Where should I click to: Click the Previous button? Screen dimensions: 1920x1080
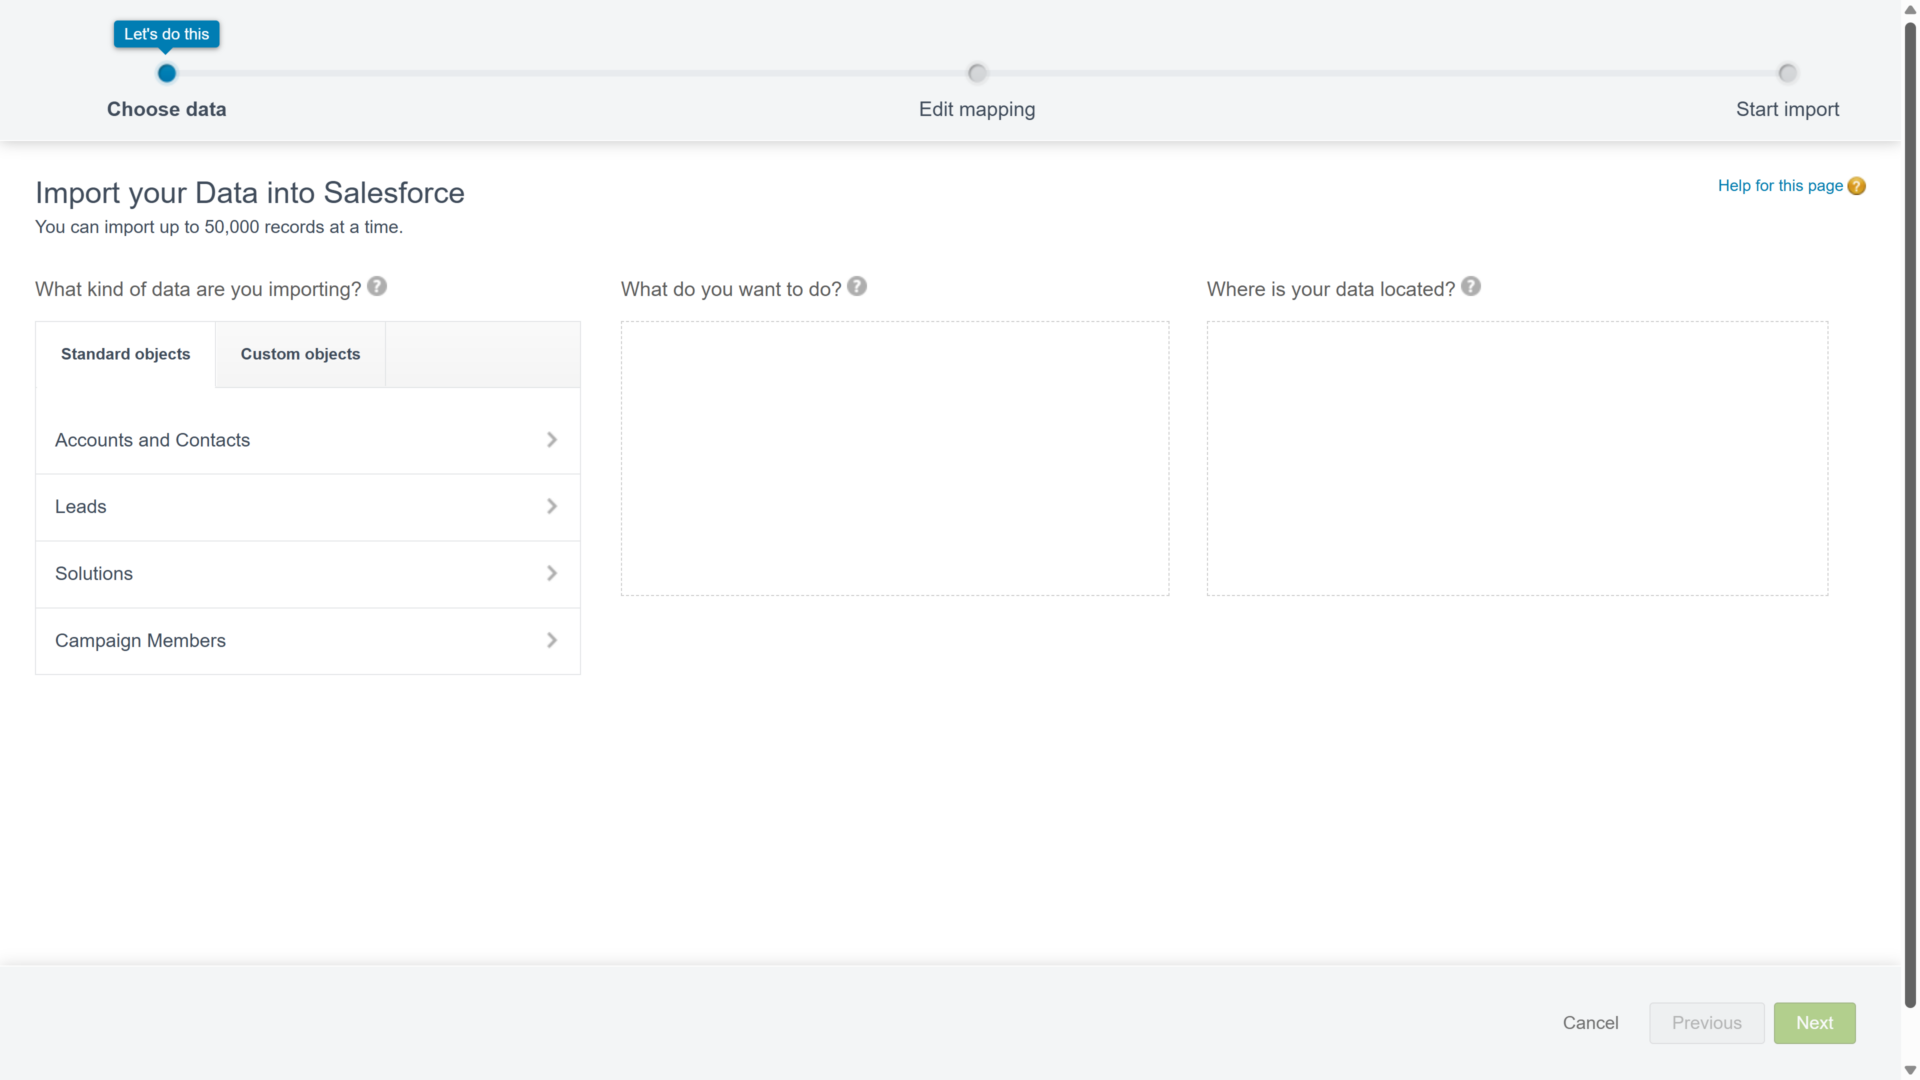1706,1022
